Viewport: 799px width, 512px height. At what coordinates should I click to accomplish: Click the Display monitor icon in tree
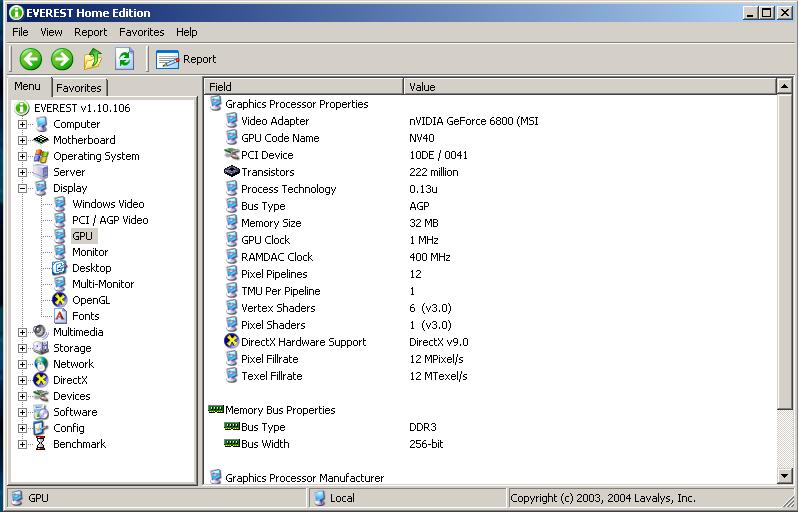pos(41,188)
